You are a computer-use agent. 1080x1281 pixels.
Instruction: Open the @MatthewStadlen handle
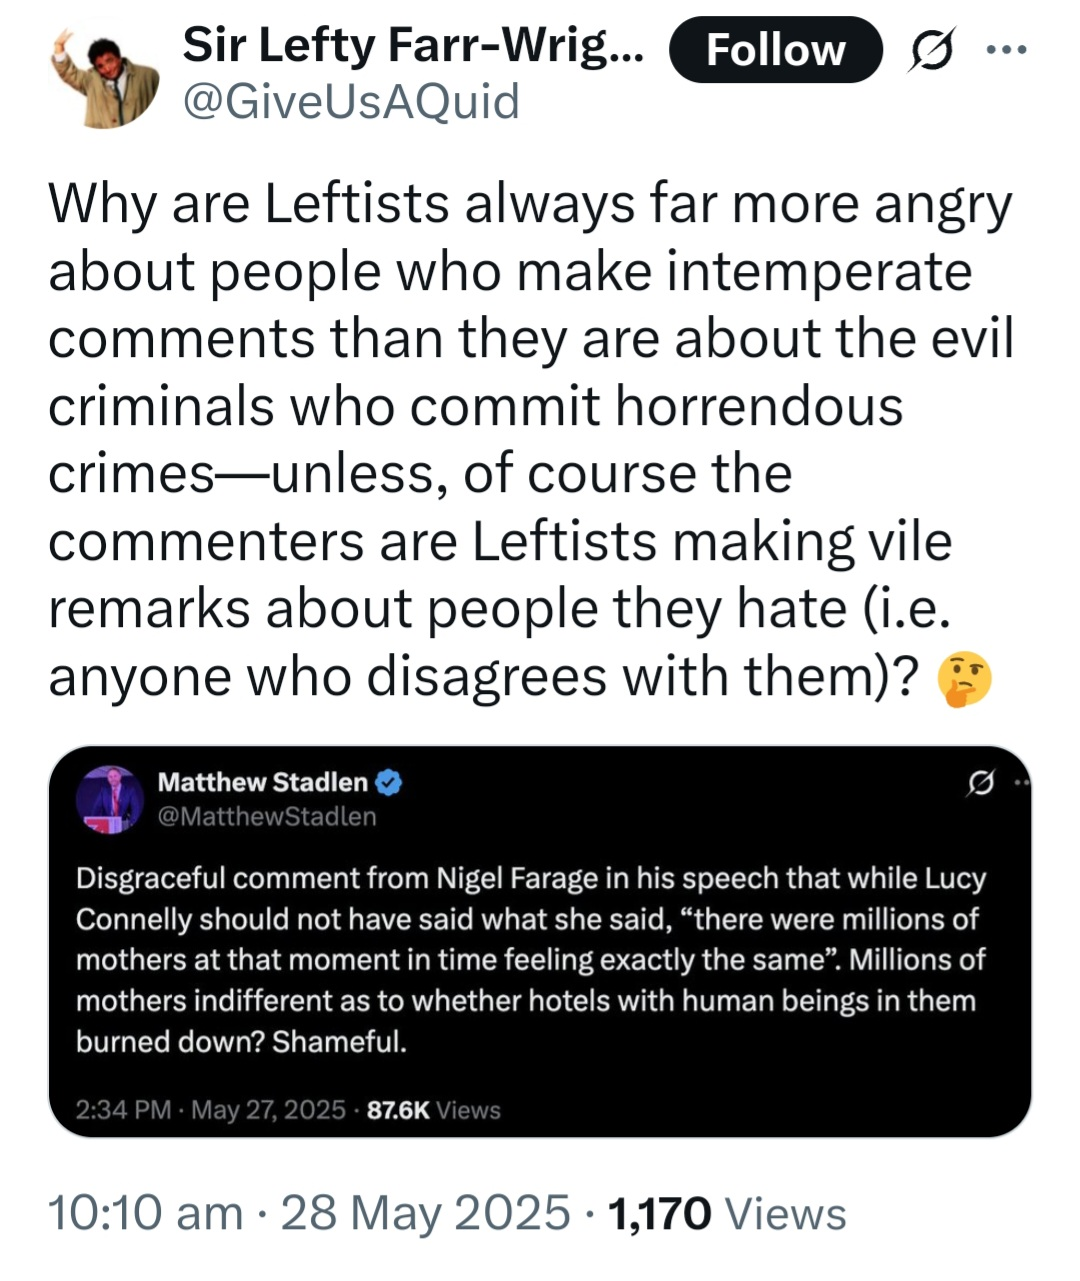pyautogui.click(x=267, y=817)
